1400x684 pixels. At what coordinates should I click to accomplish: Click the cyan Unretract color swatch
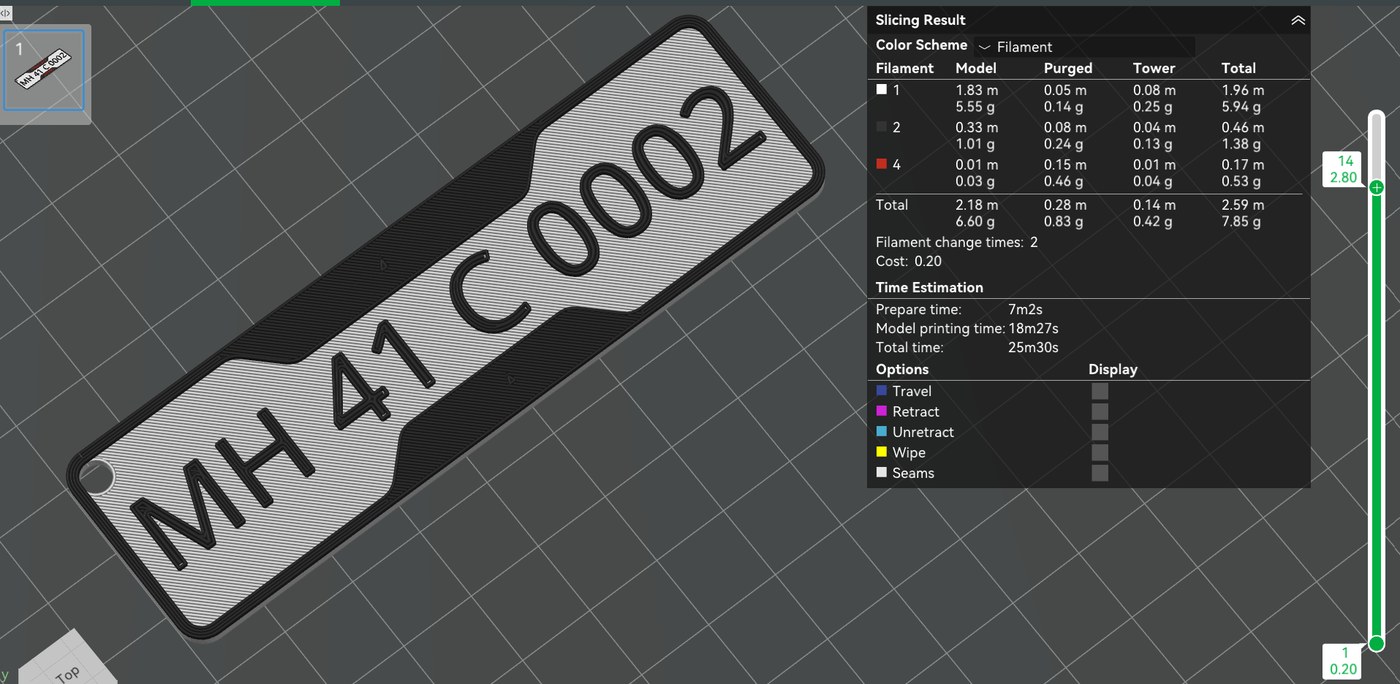pos(881,432)
